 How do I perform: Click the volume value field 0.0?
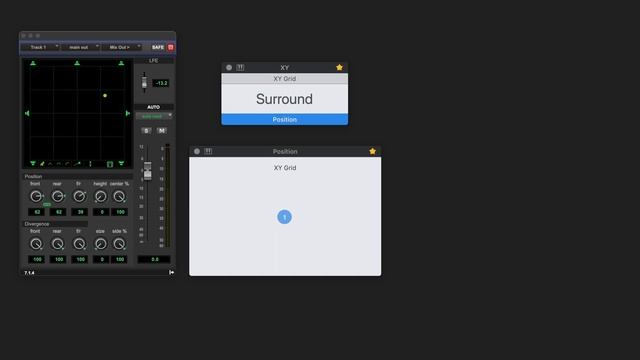(154, 259)
